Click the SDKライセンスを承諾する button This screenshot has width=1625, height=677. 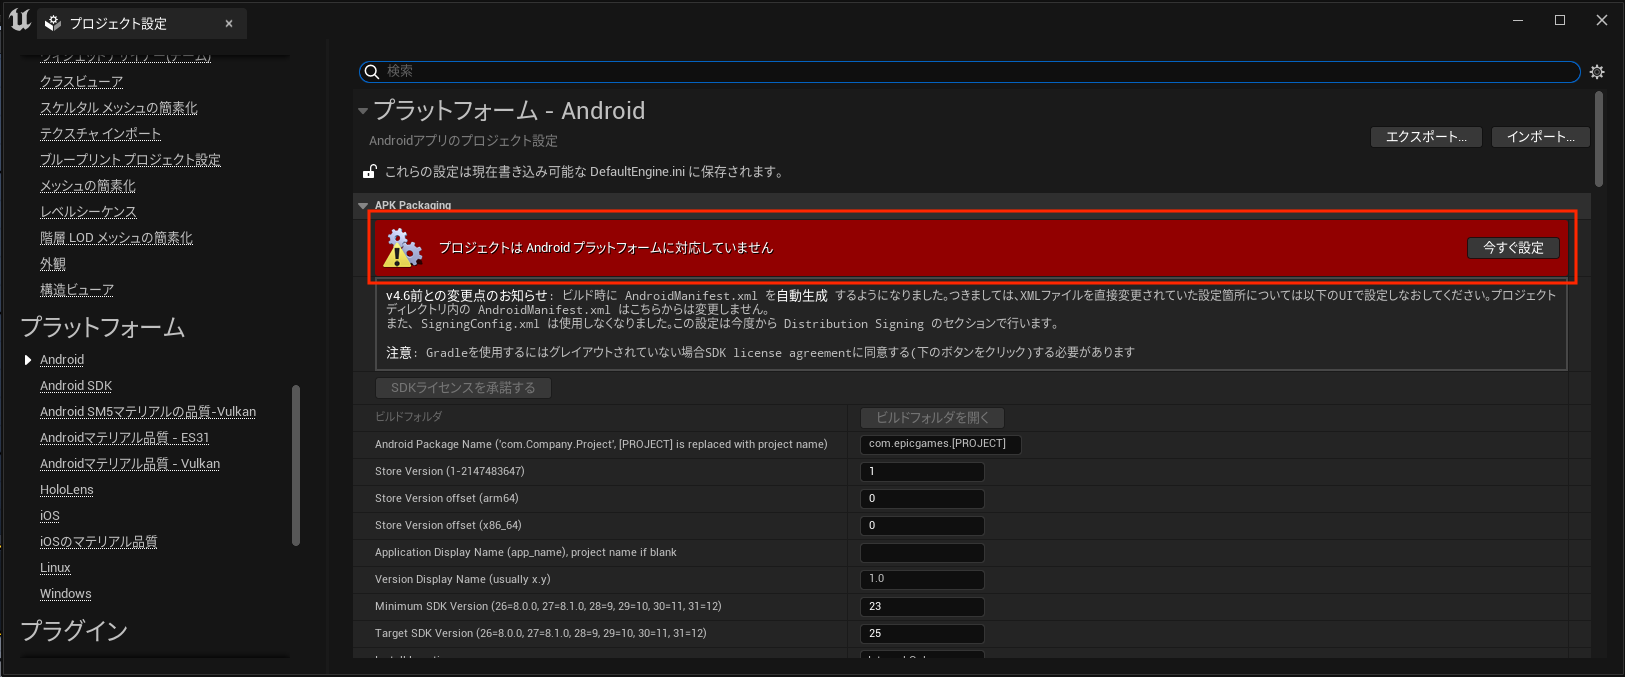(463, 388)
